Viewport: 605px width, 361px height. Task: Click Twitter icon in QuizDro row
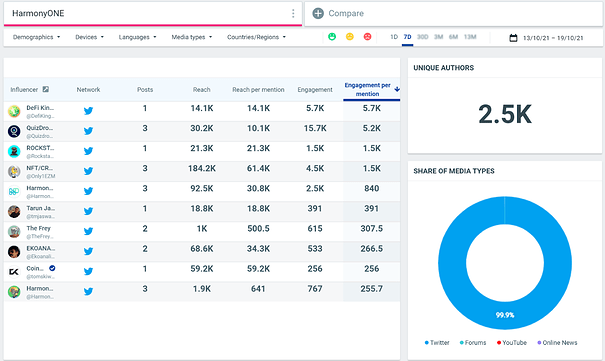click(x=88, y=131)
